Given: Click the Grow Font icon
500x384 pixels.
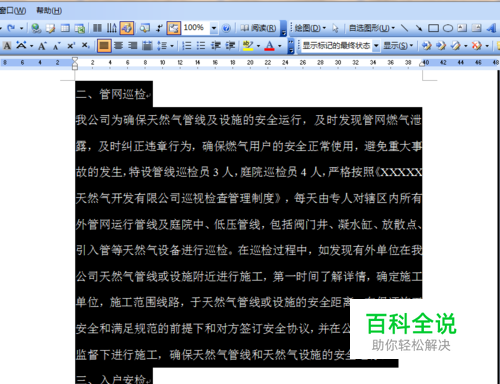Looking at the screenshot, I should click(42, 46).
